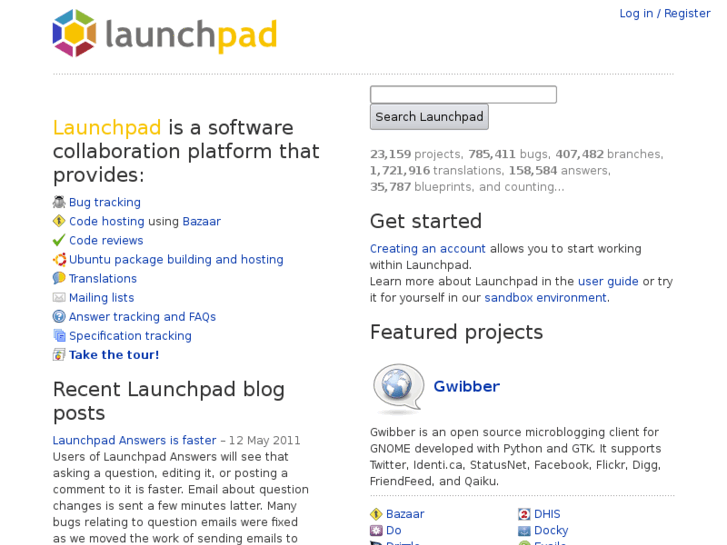This screenshot has height=545, width=727.
Task: Open the Log in / Register link
Action: [x=665, y=13]
